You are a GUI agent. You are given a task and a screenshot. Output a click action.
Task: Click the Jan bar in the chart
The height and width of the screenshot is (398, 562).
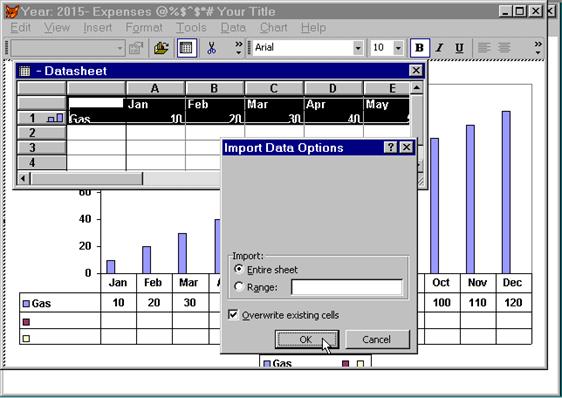(111, 267)
